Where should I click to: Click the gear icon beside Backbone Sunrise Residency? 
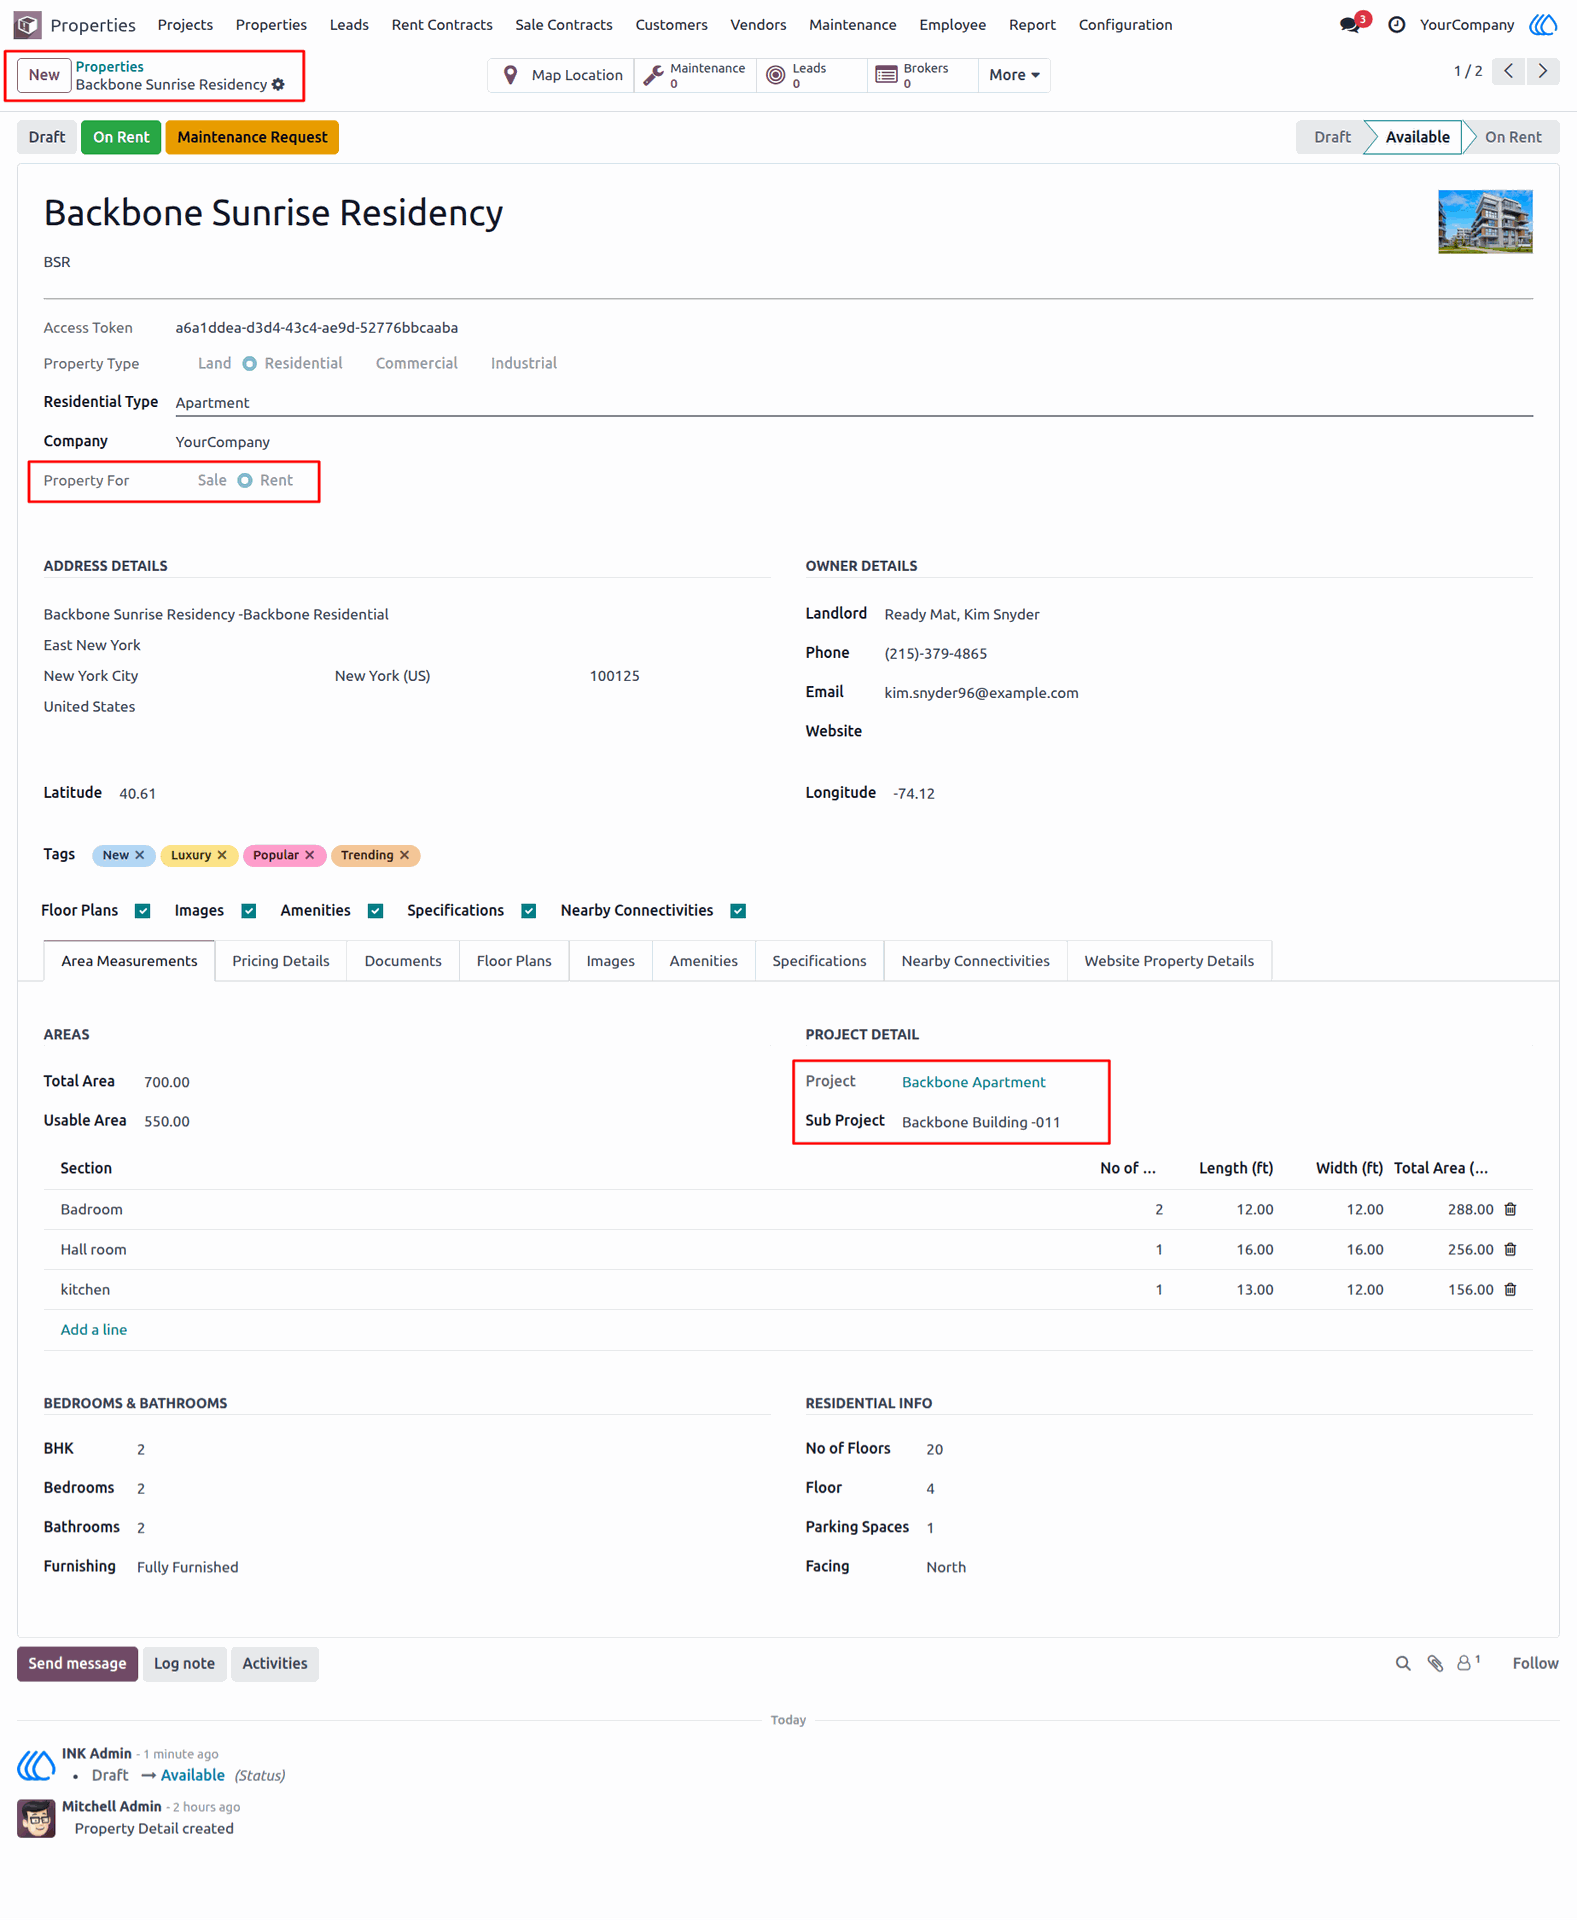[x=279, y=85]
